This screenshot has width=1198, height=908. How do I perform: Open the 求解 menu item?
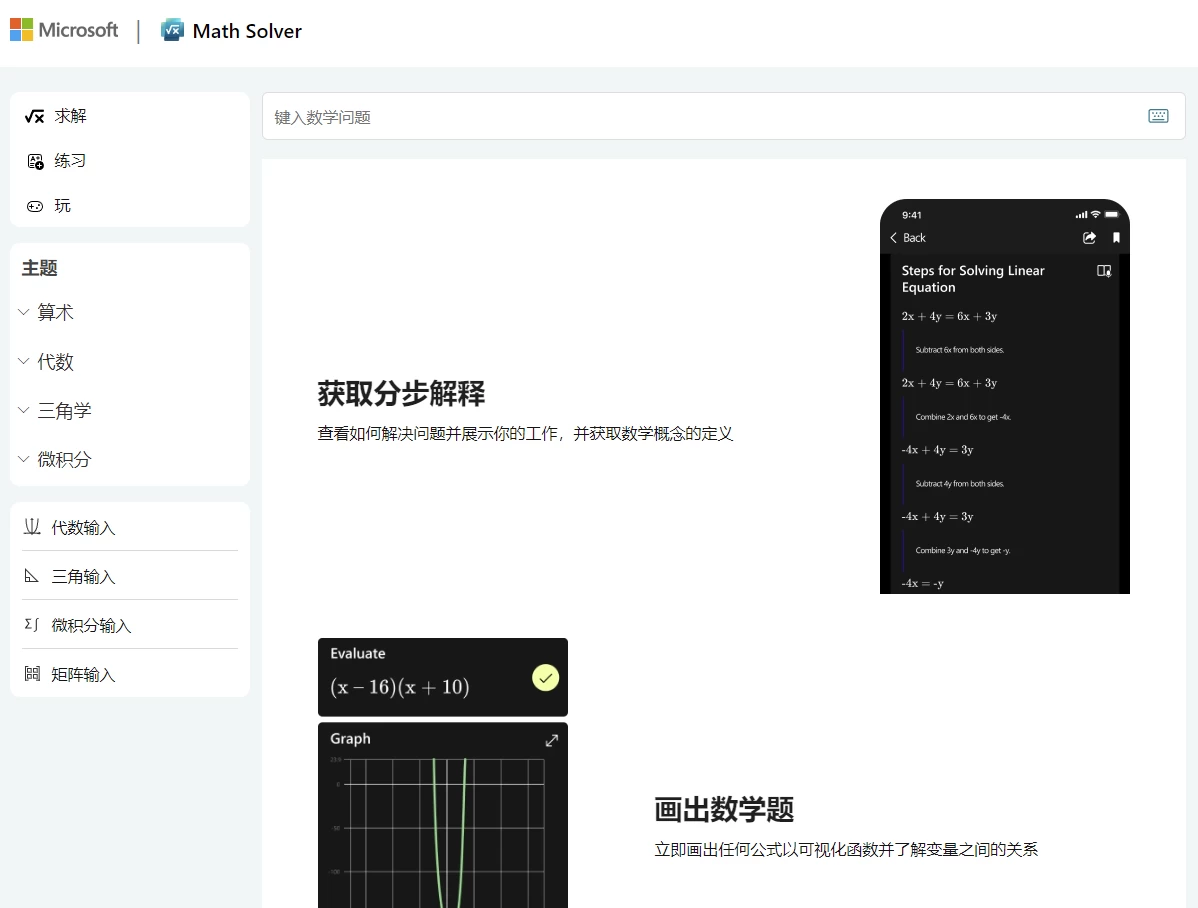(70, 116)
